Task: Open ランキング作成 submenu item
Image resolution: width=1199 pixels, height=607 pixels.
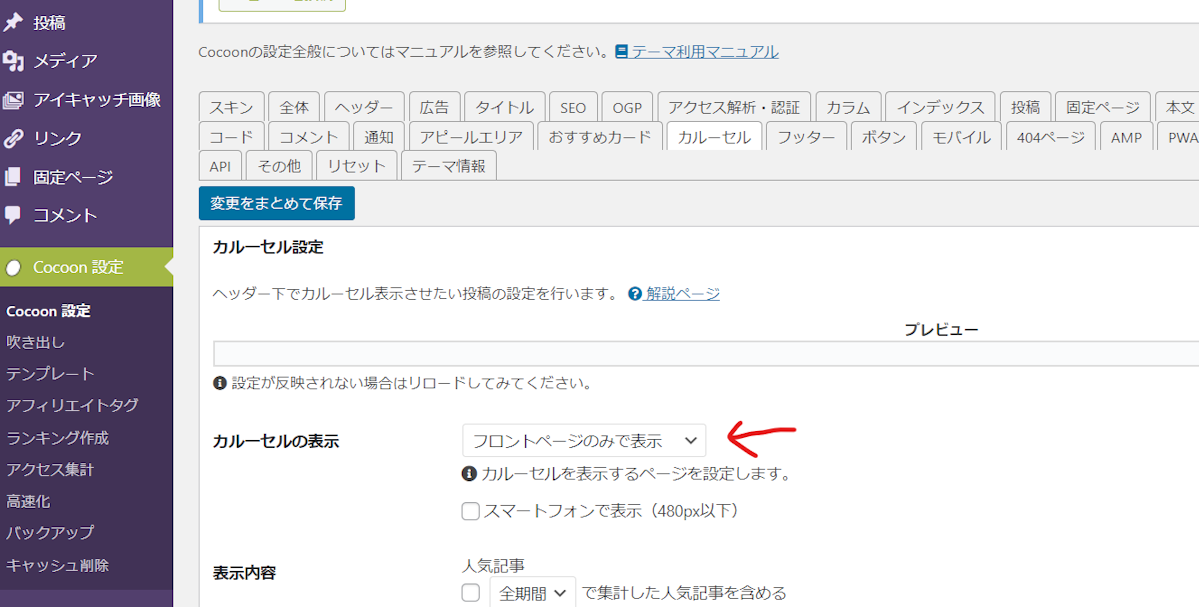Action: point(57,438)
